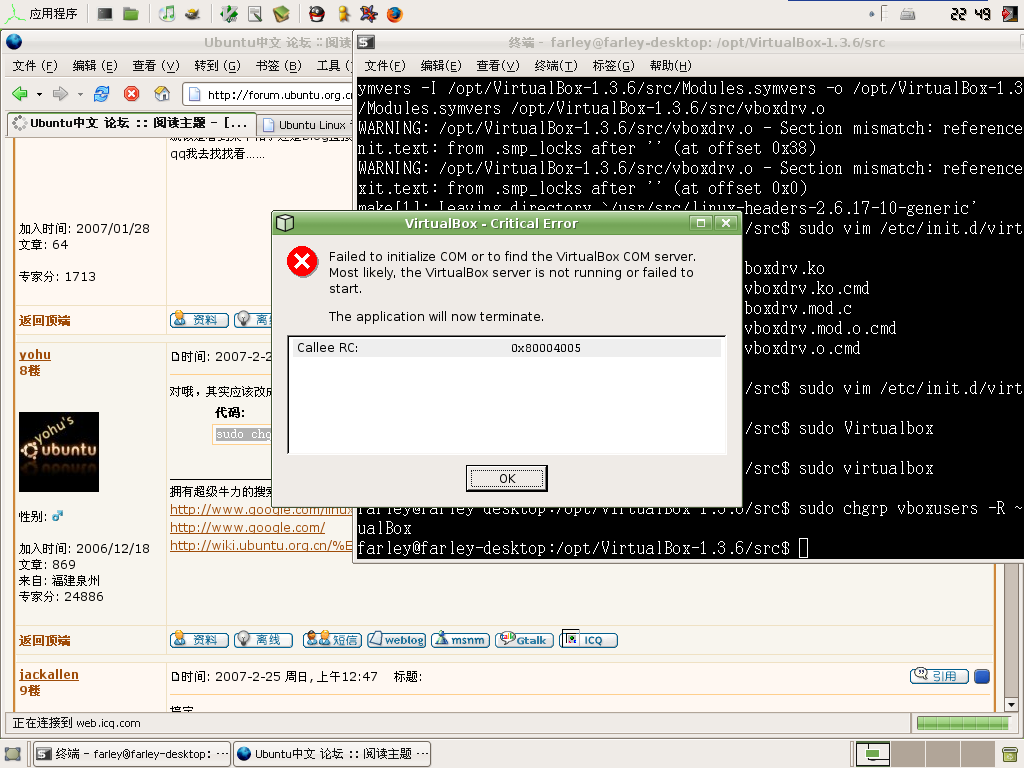Launch the music player from the panel
The height and width of the screenshot is (768, 1024).
167,14
